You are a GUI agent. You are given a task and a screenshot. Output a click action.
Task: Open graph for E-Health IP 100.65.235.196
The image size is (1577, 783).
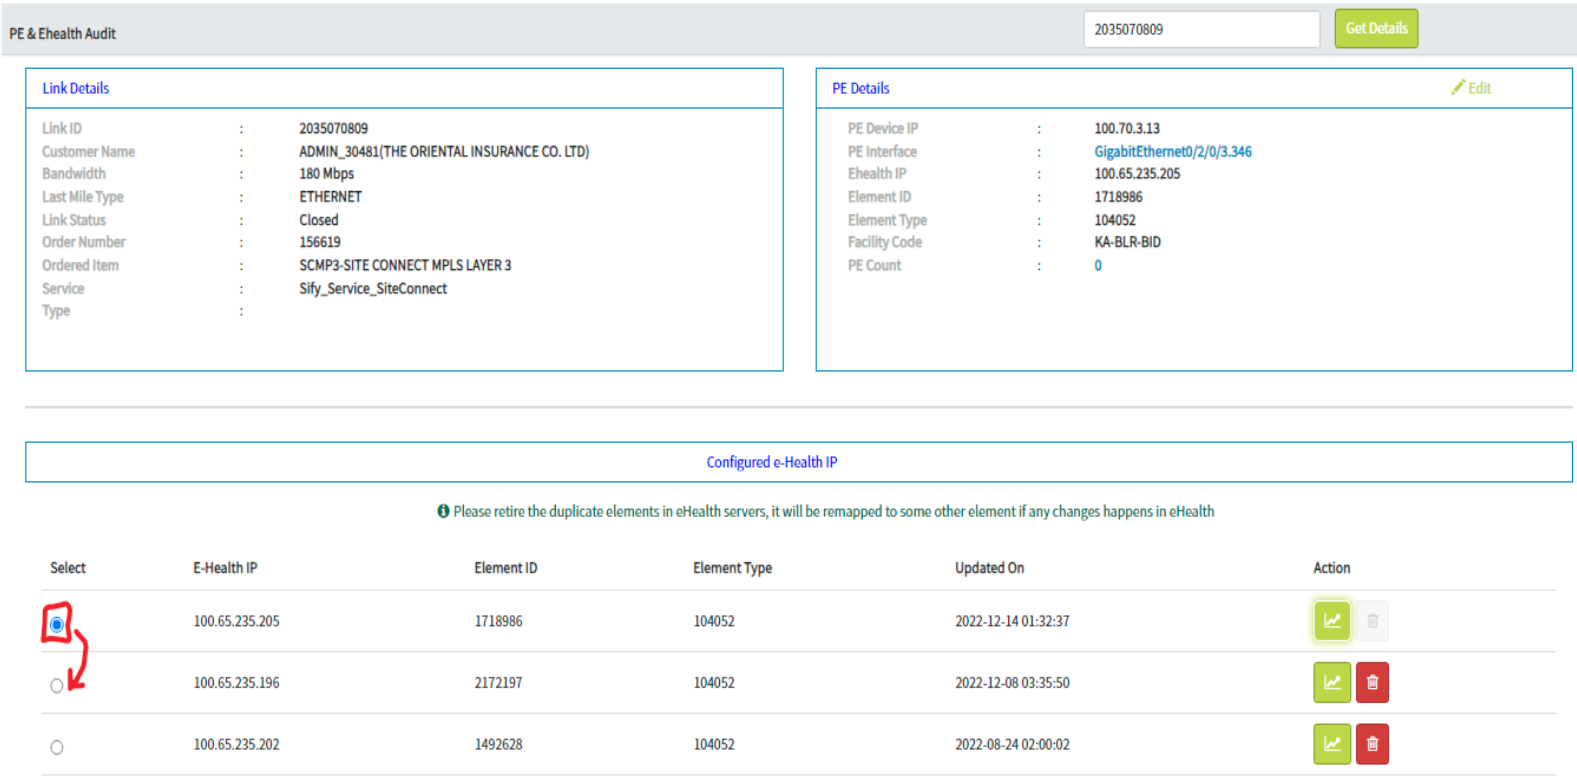point(1332,683)
